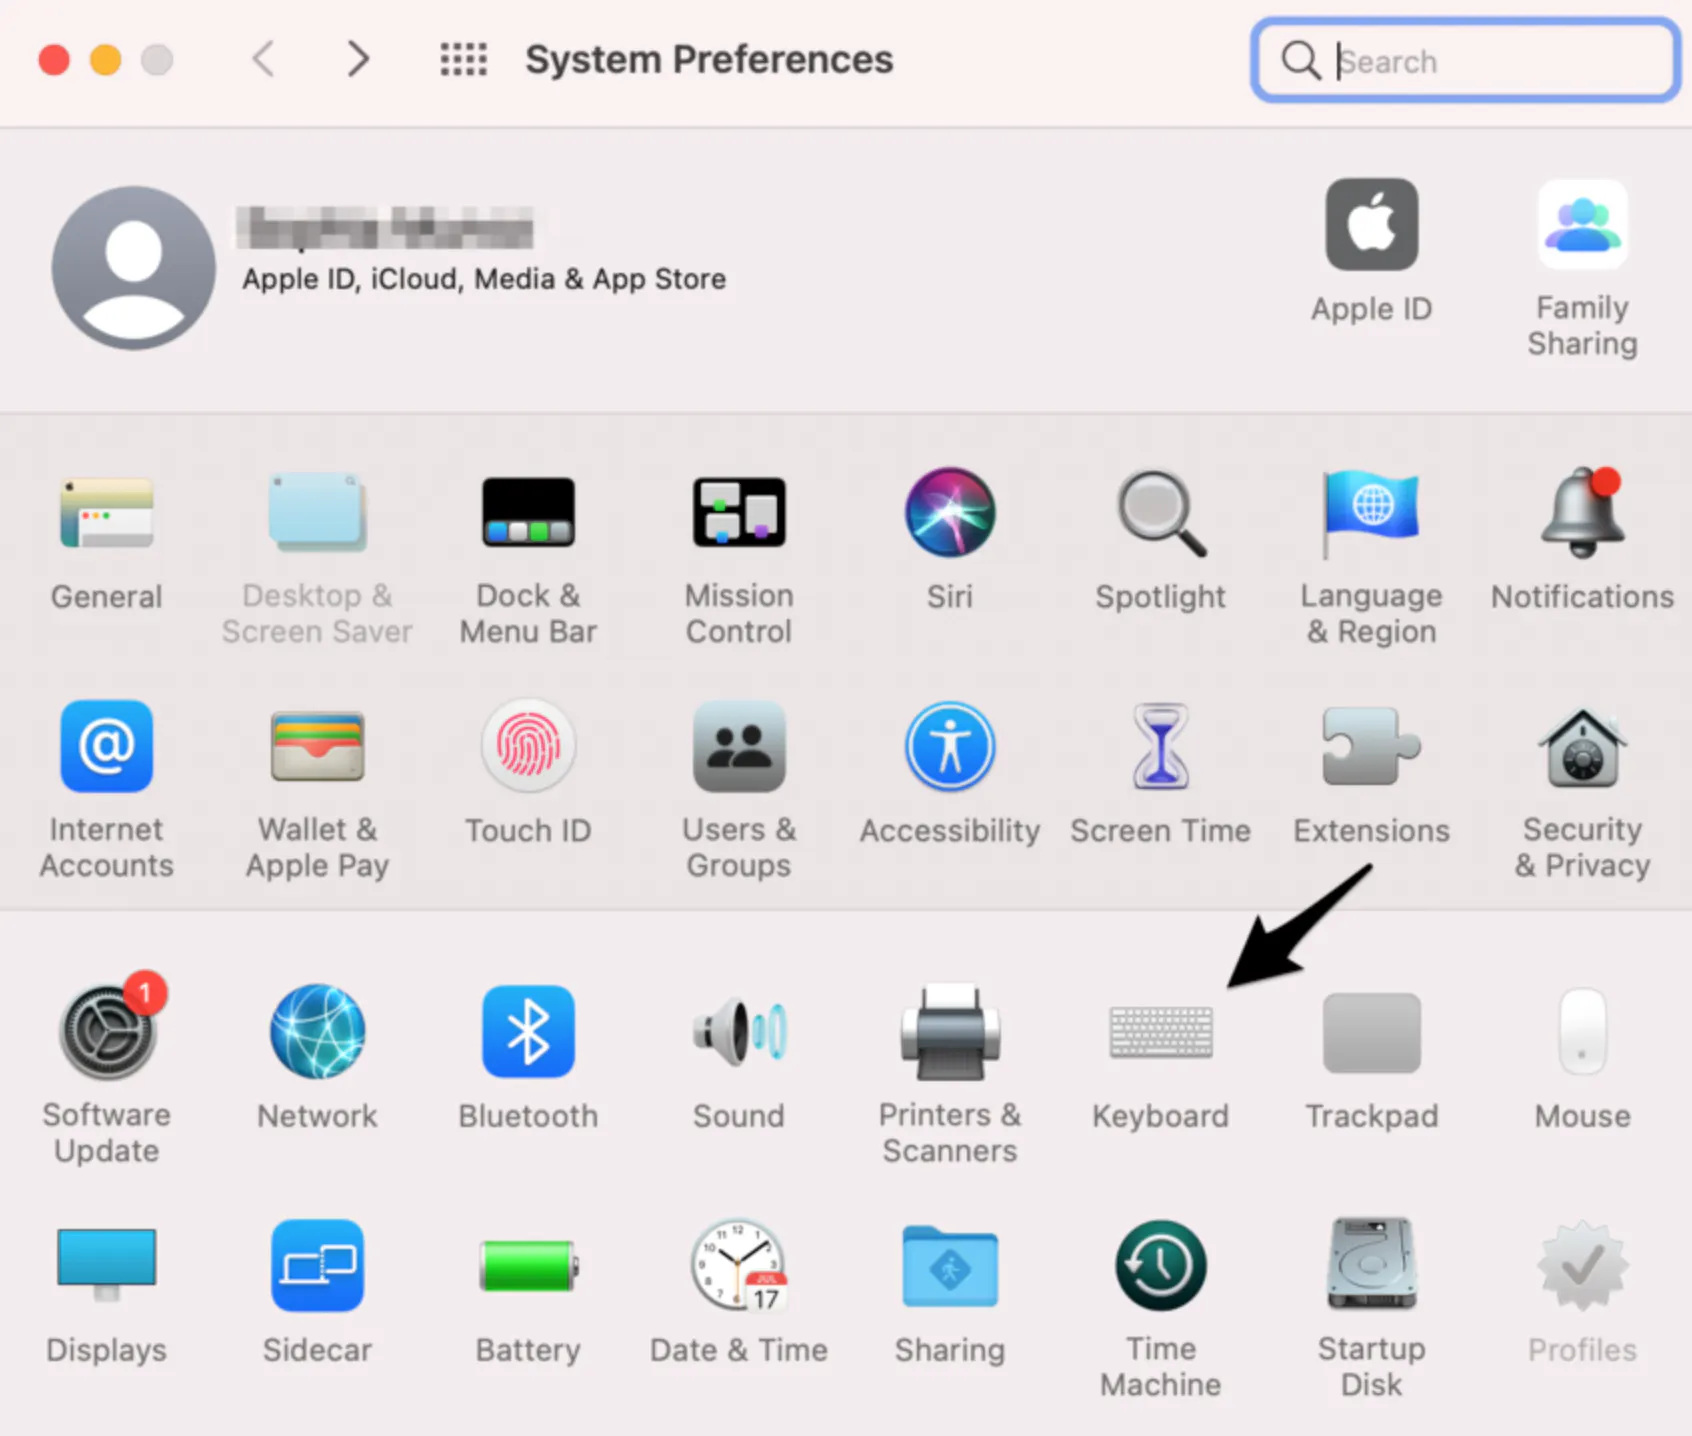Open Startup Disk settings
The width and height of the screenshot is (1692, 1436).
[1371, 1265]
